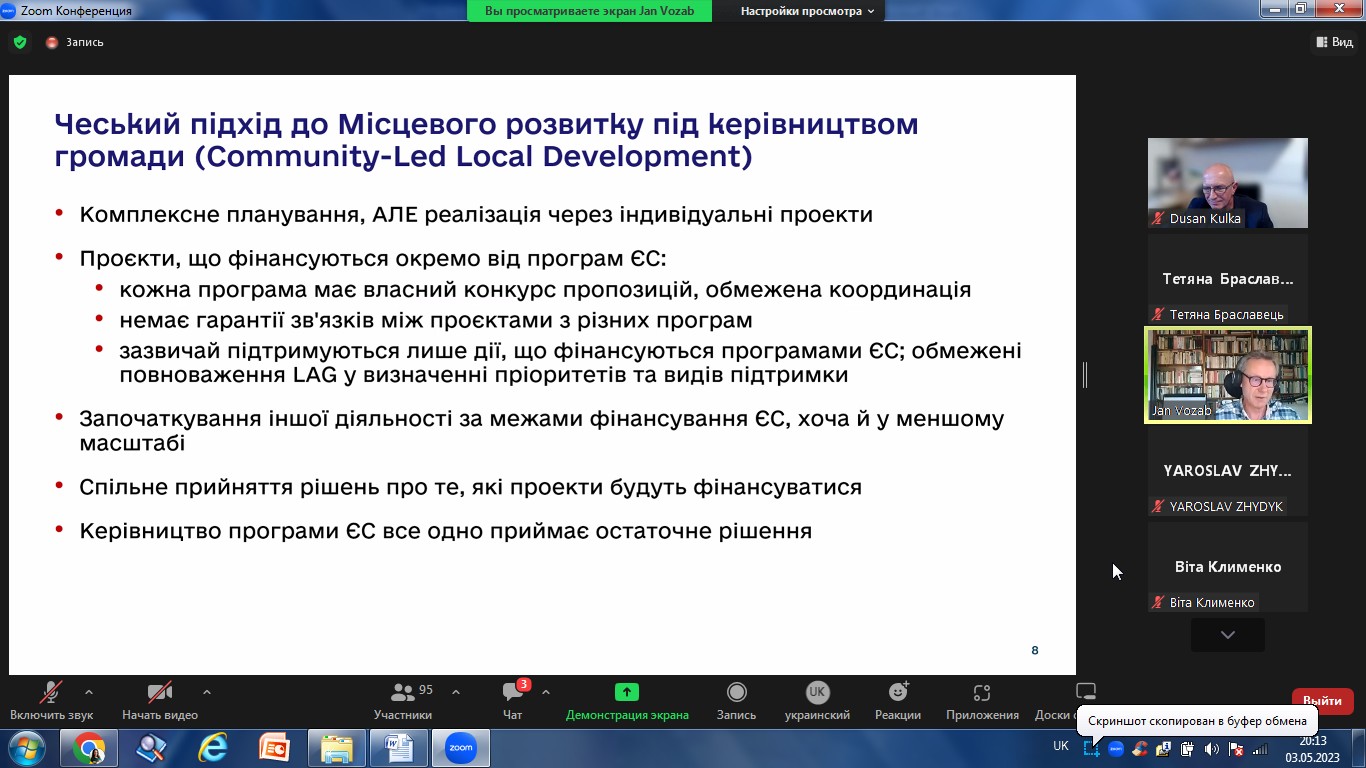The height and width of the screenshot is (768, 1366).
Task: Click the volume speaker tray icon
Action: [1211, 749]
